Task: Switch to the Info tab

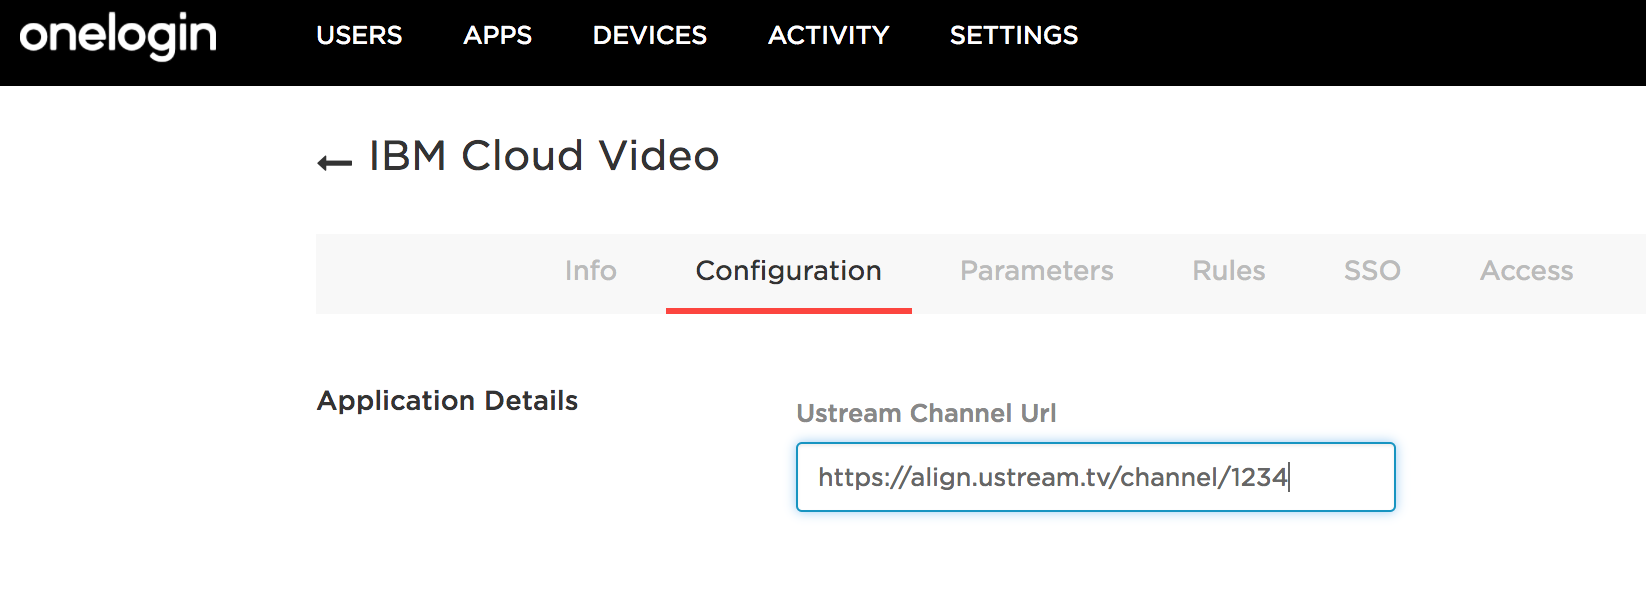Action: tap(590, 271)
